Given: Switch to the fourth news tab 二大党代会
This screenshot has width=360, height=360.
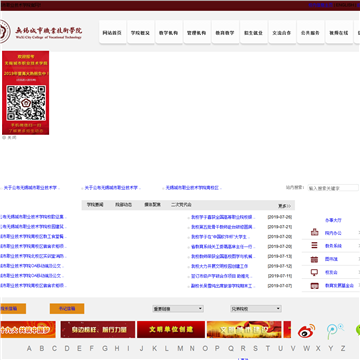Looking at the screenshot, I should click(x=181, y=205).
